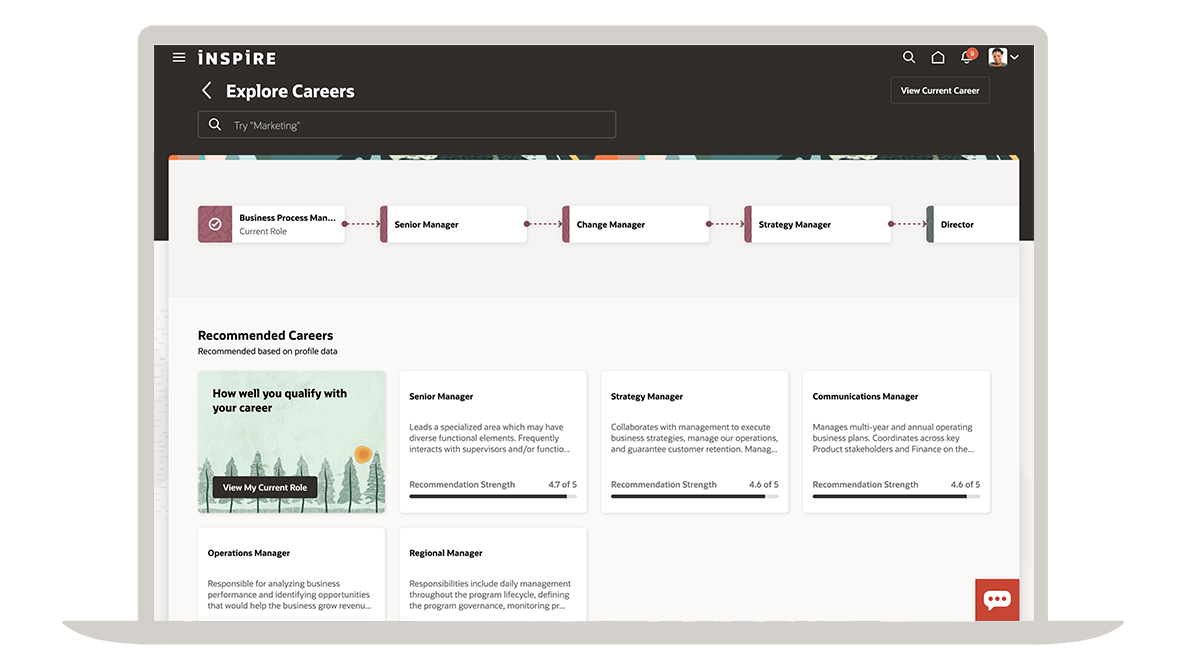1187x670 pixels.
Task: Select Strategy Manager step in career path
Action: point(819,225)
